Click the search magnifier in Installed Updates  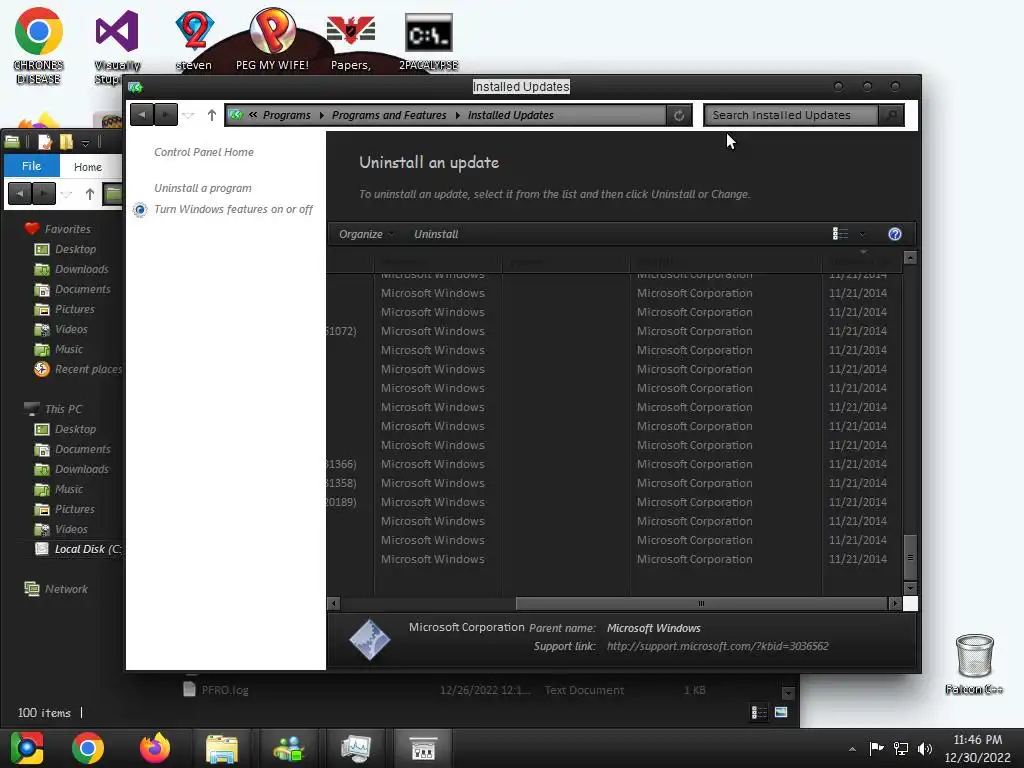(x=891, y=116)
